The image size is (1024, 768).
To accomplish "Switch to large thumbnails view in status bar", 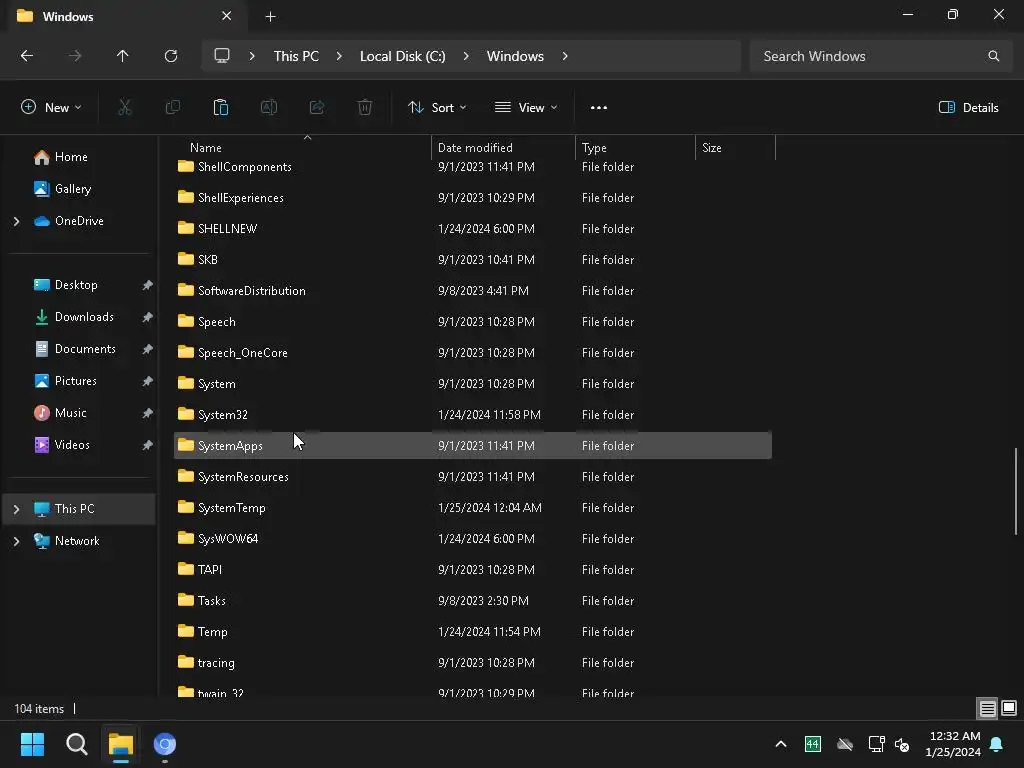I will point(1009,709).
